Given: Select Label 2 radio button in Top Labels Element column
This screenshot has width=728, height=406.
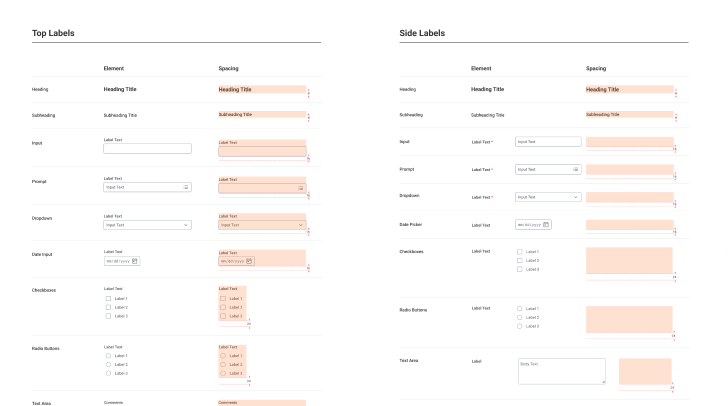Looking at the screenshot, I should [x=109, y=364].
